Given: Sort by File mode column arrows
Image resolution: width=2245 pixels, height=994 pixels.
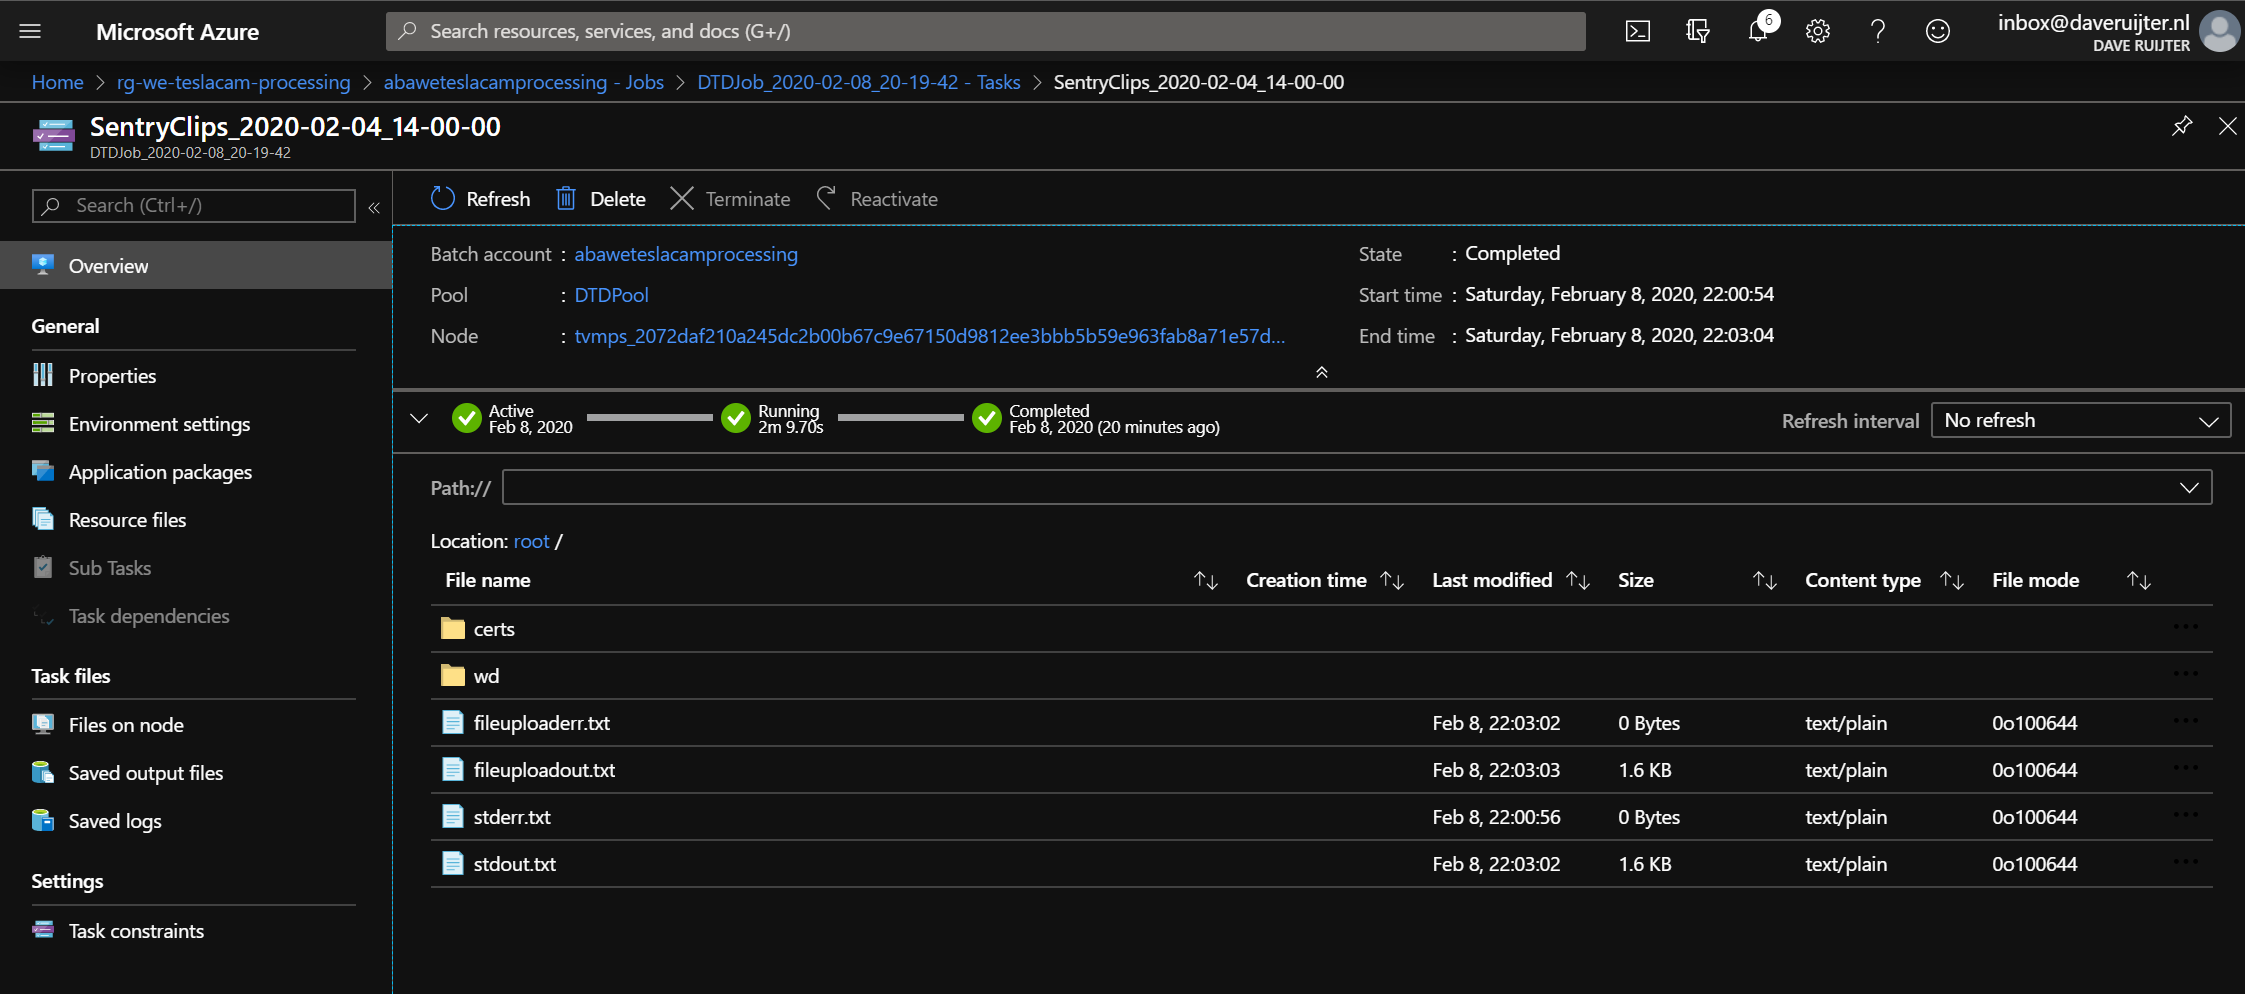Looking at the screenshot, I should [2139, 580].
